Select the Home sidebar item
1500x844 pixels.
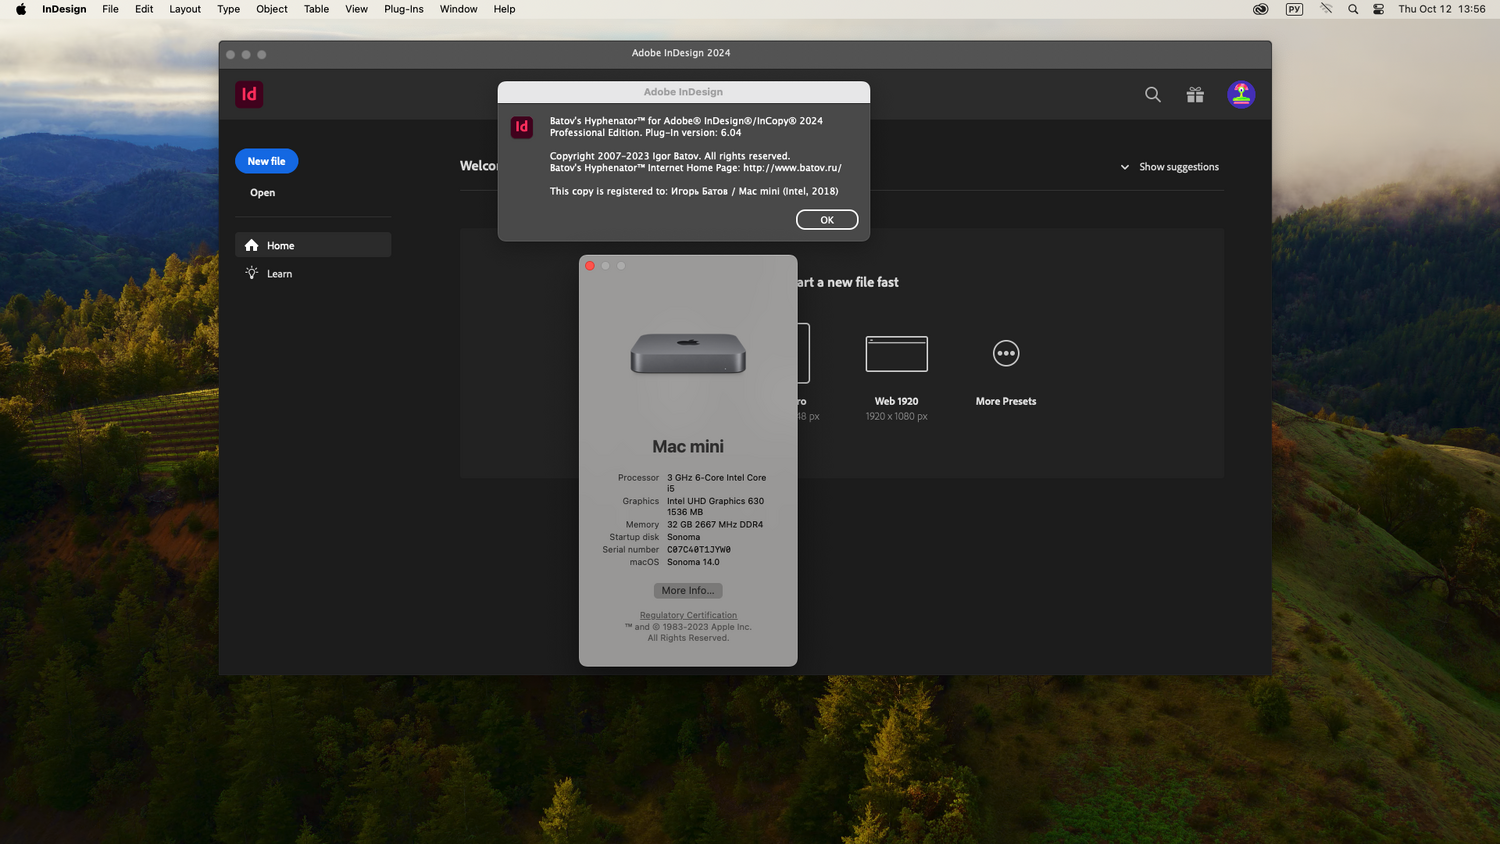[313, 245]
